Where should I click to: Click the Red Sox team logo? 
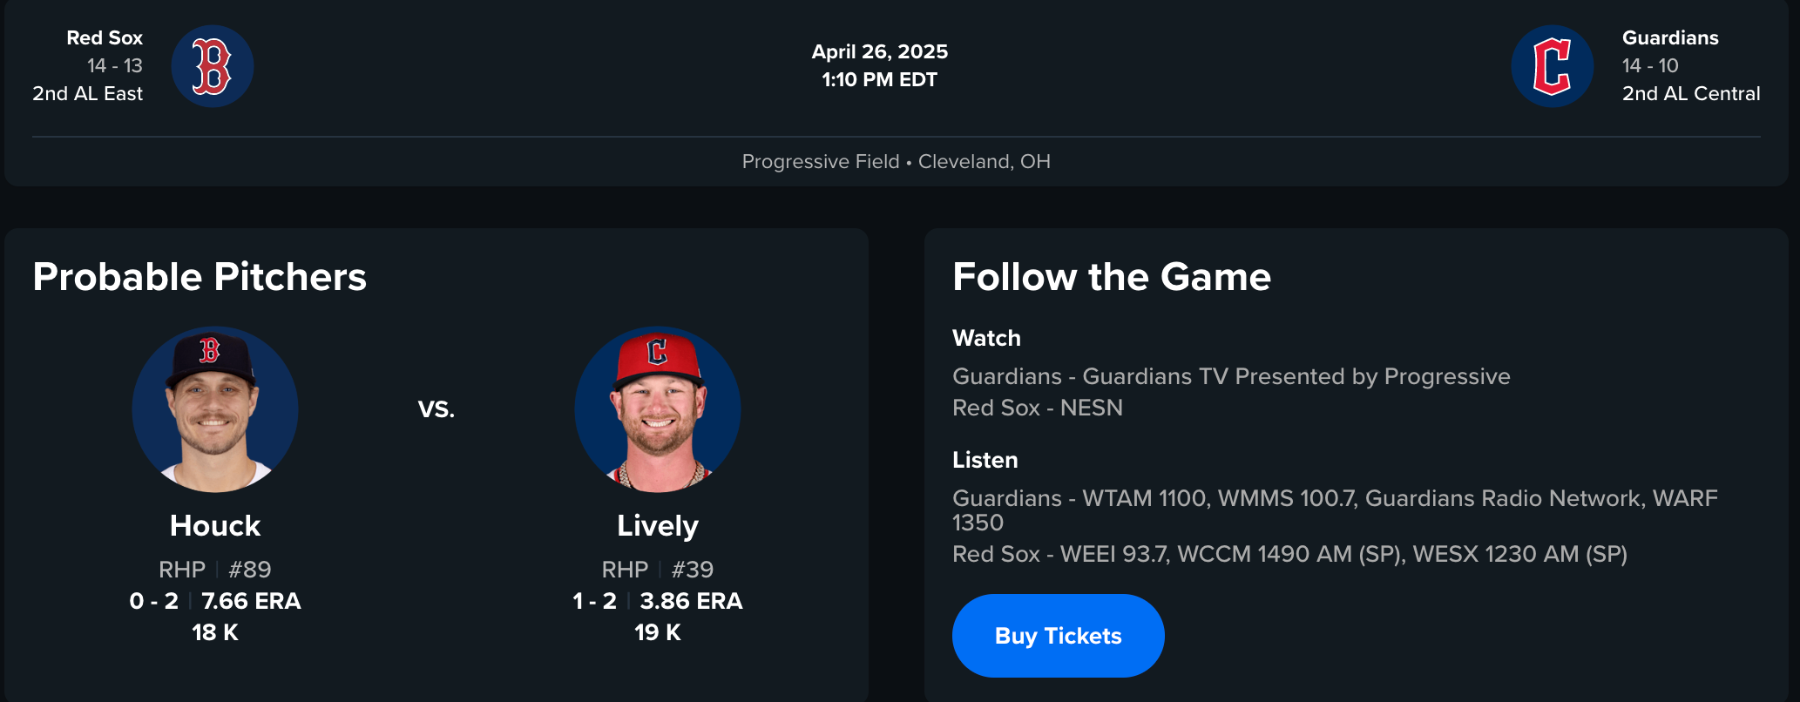tap(212, 66)
